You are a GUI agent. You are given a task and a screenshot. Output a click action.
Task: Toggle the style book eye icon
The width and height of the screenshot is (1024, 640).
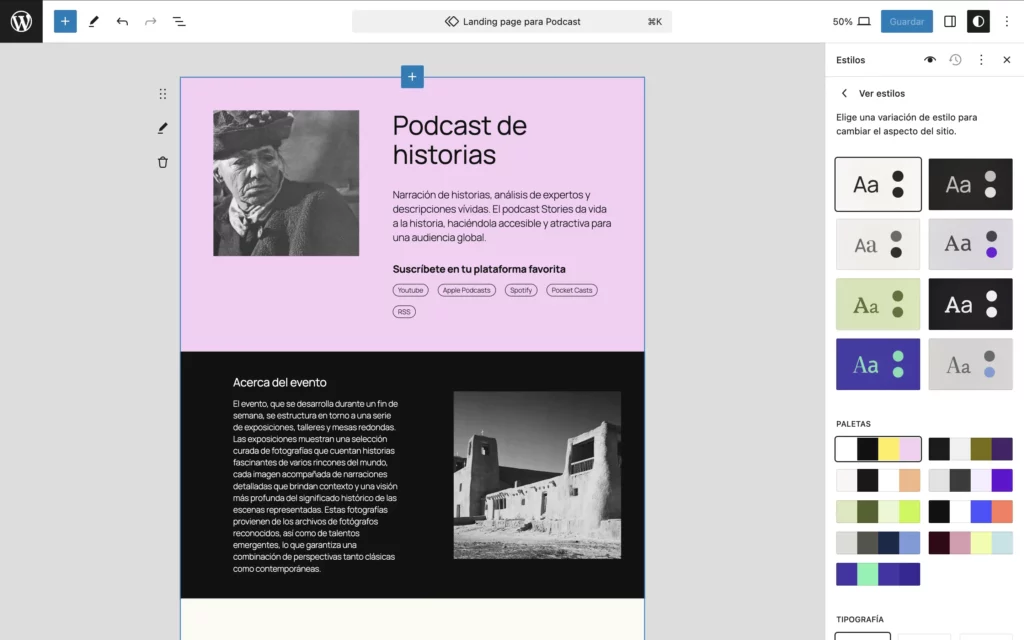[x=930, y=60]
